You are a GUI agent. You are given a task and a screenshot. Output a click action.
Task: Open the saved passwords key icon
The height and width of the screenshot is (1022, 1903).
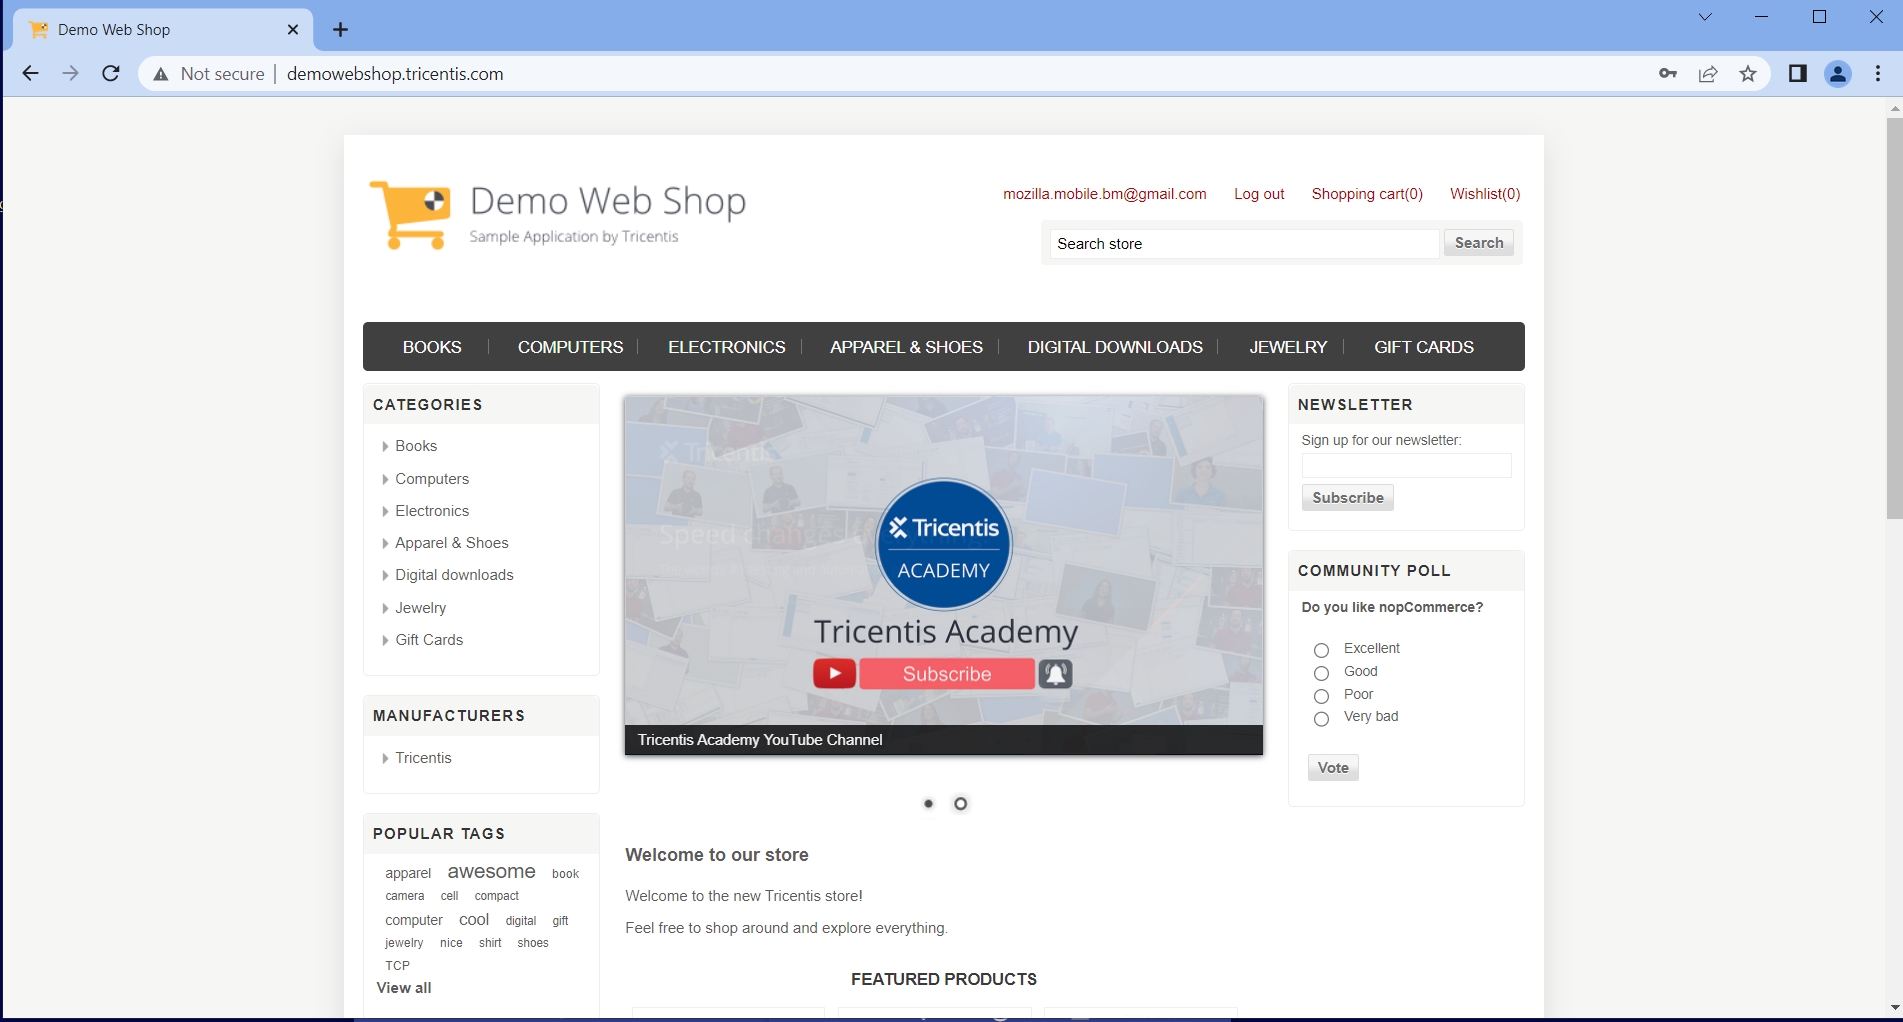[1667, 73]
